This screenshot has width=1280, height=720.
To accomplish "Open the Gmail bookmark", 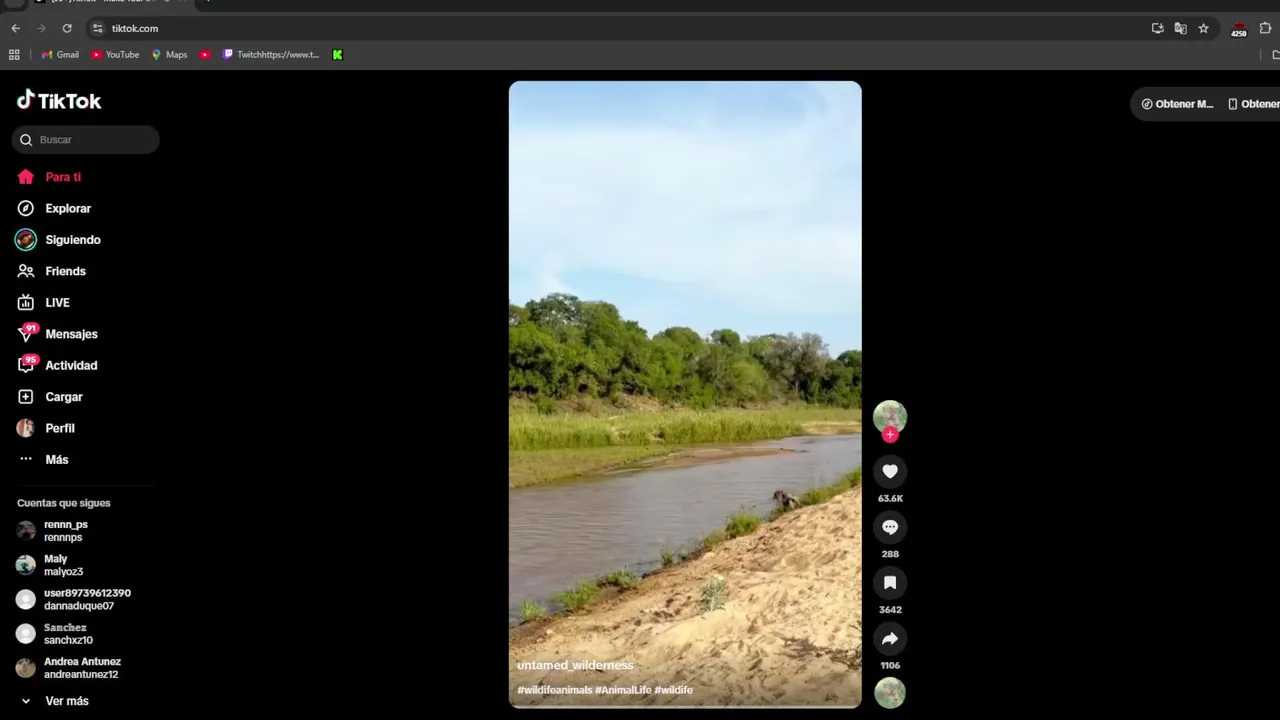I will (60, 55).
